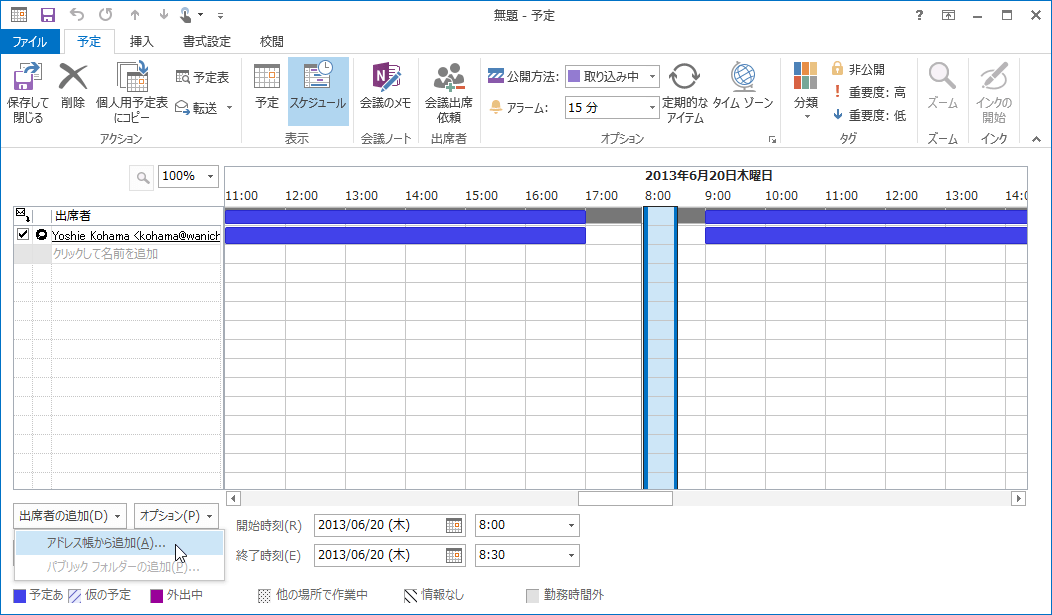Click Yoshie Kohama attendee name
This screenshot has height=615, width=1052.
pyautogui.click(x=136, y=235)
